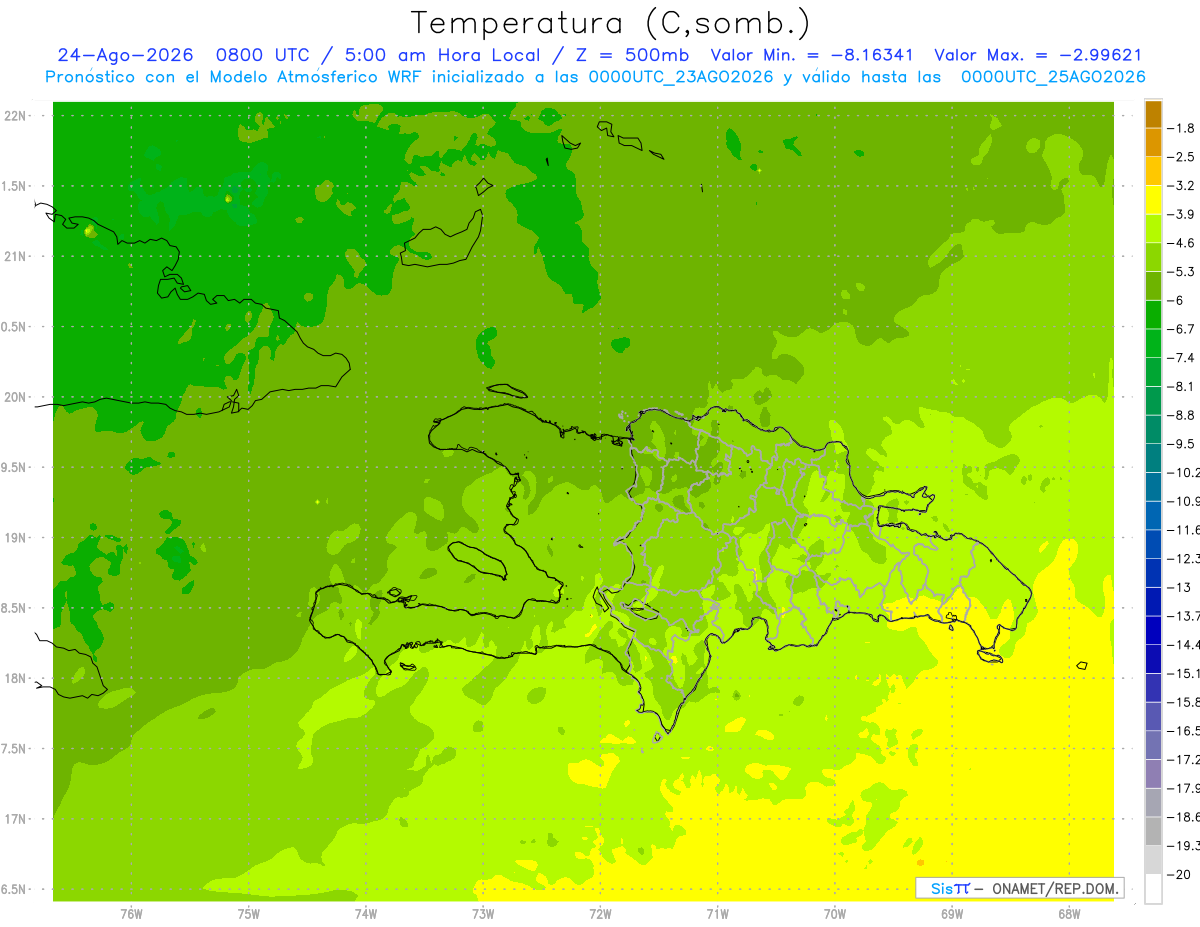
Task: Click the "19N" latitude label
Action: click(15, 538)
